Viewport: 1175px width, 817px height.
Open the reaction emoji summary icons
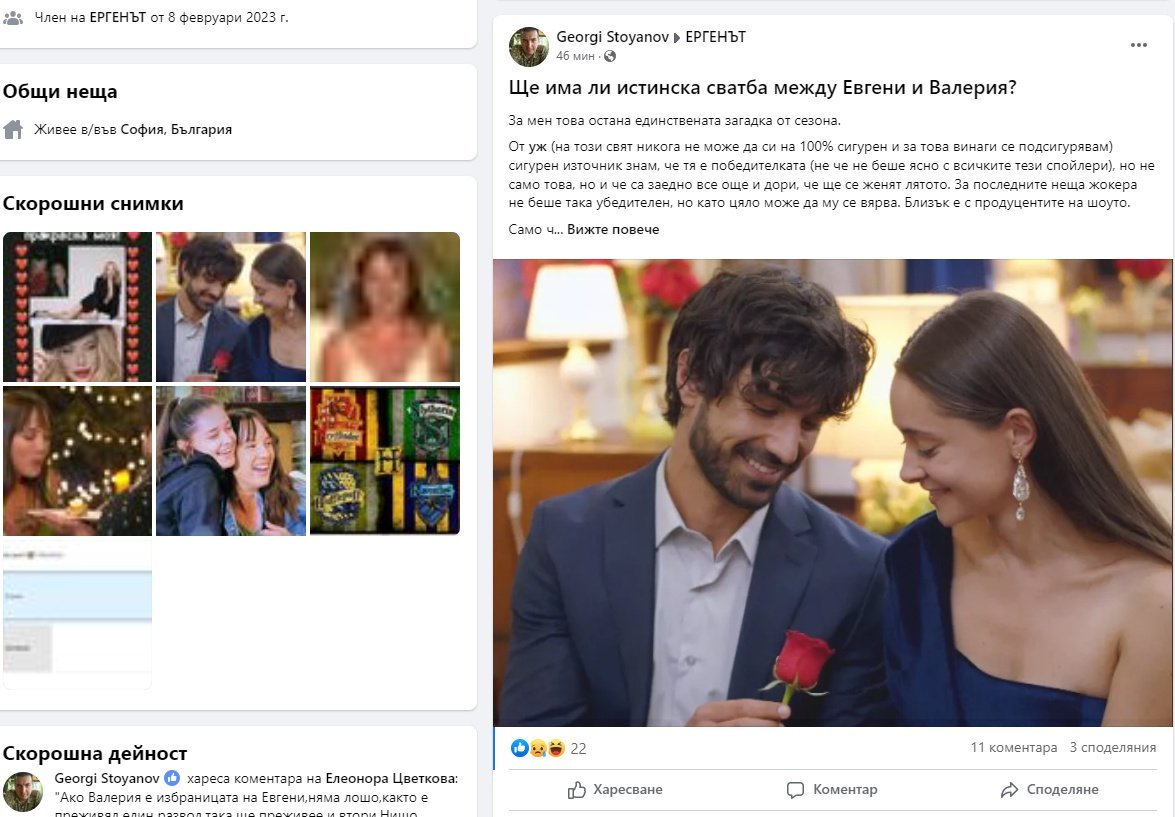[537, 748]
